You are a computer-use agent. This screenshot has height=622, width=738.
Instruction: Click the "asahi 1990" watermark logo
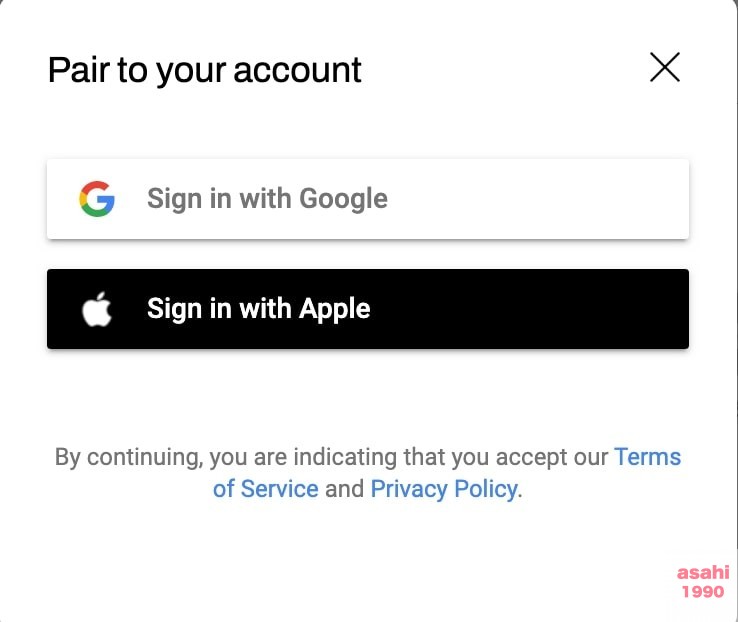tap(701, 581)
